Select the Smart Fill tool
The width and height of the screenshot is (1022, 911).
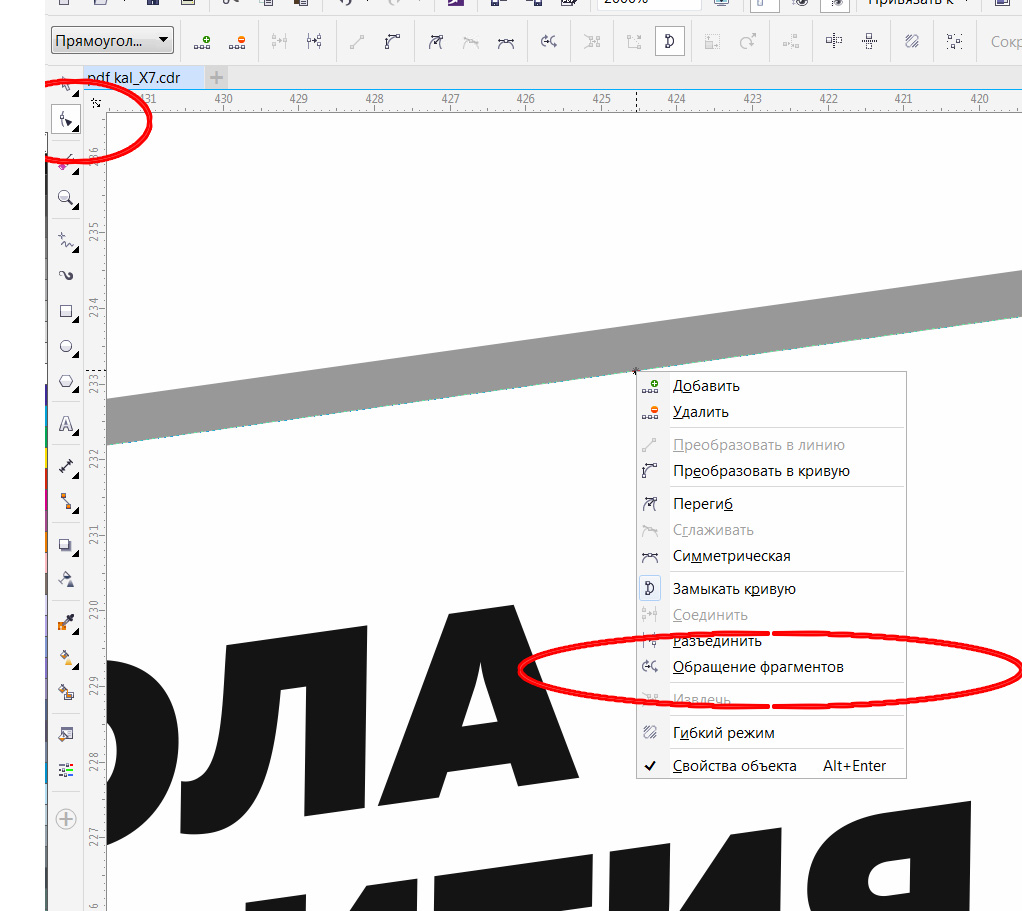66,692
